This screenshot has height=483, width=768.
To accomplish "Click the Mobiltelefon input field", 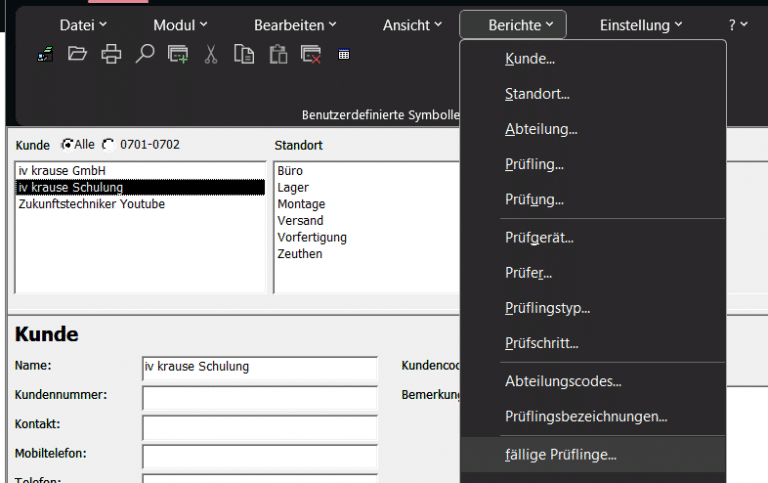I will coord(260,457).
